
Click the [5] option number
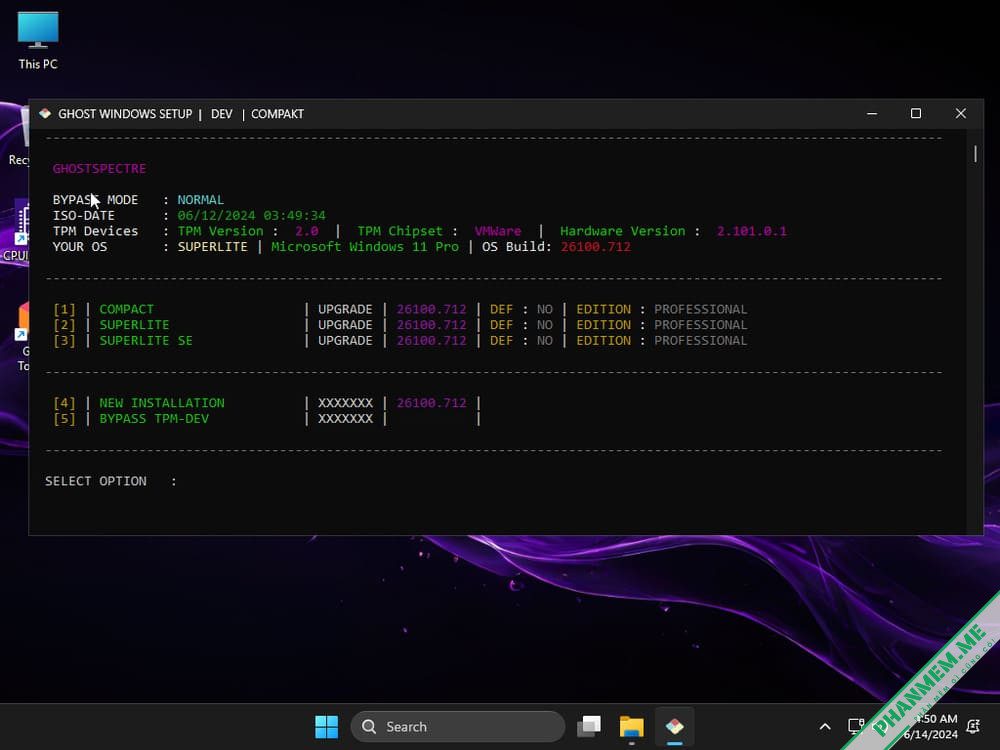(64, 419)
